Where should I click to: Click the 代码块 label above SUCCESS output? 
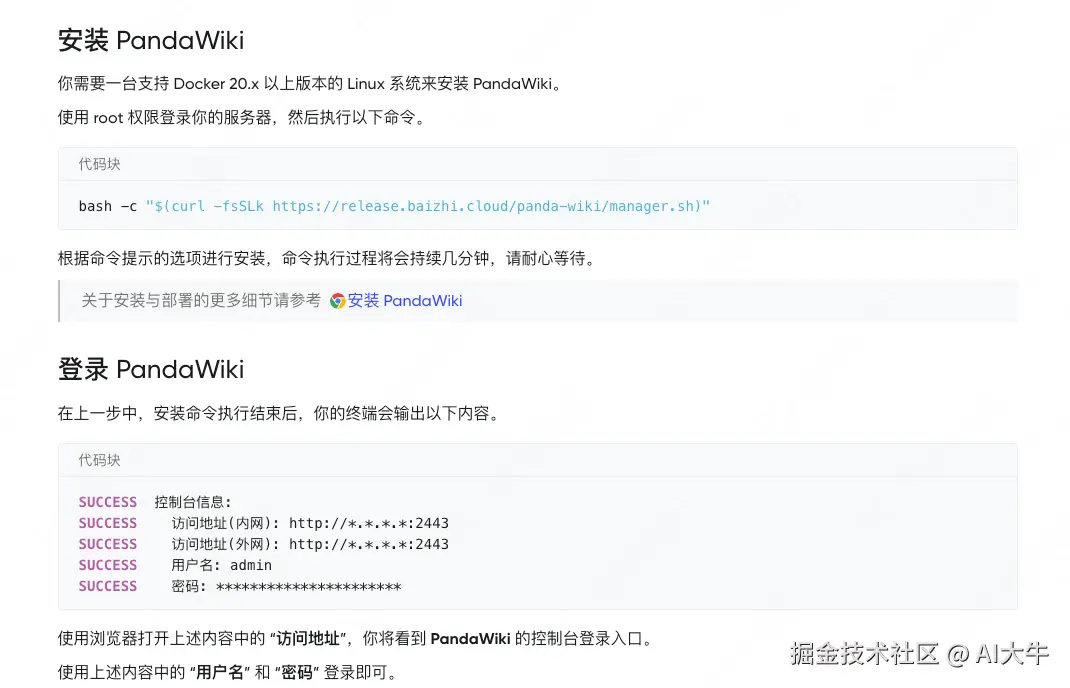point(100,460)
